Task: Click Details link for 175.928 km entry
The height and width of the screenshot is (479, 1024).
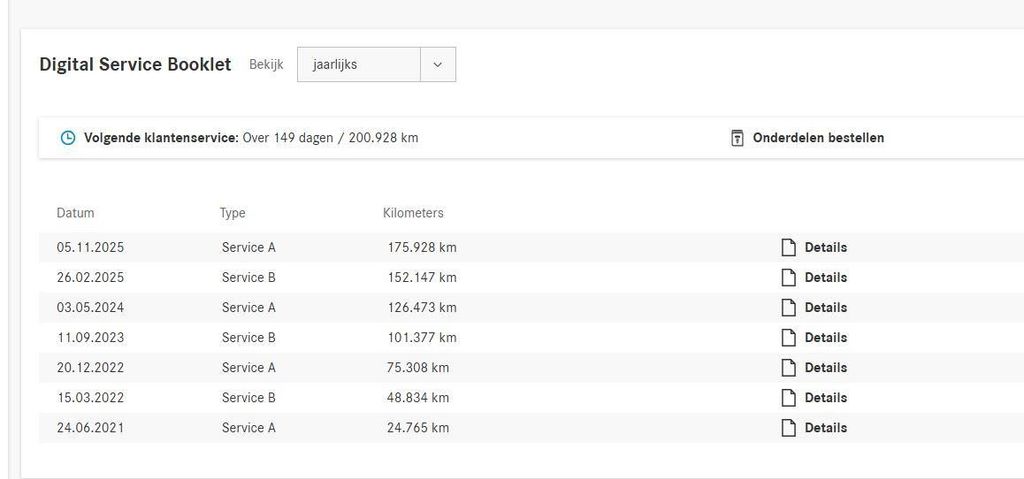Action: pos(825,248)
